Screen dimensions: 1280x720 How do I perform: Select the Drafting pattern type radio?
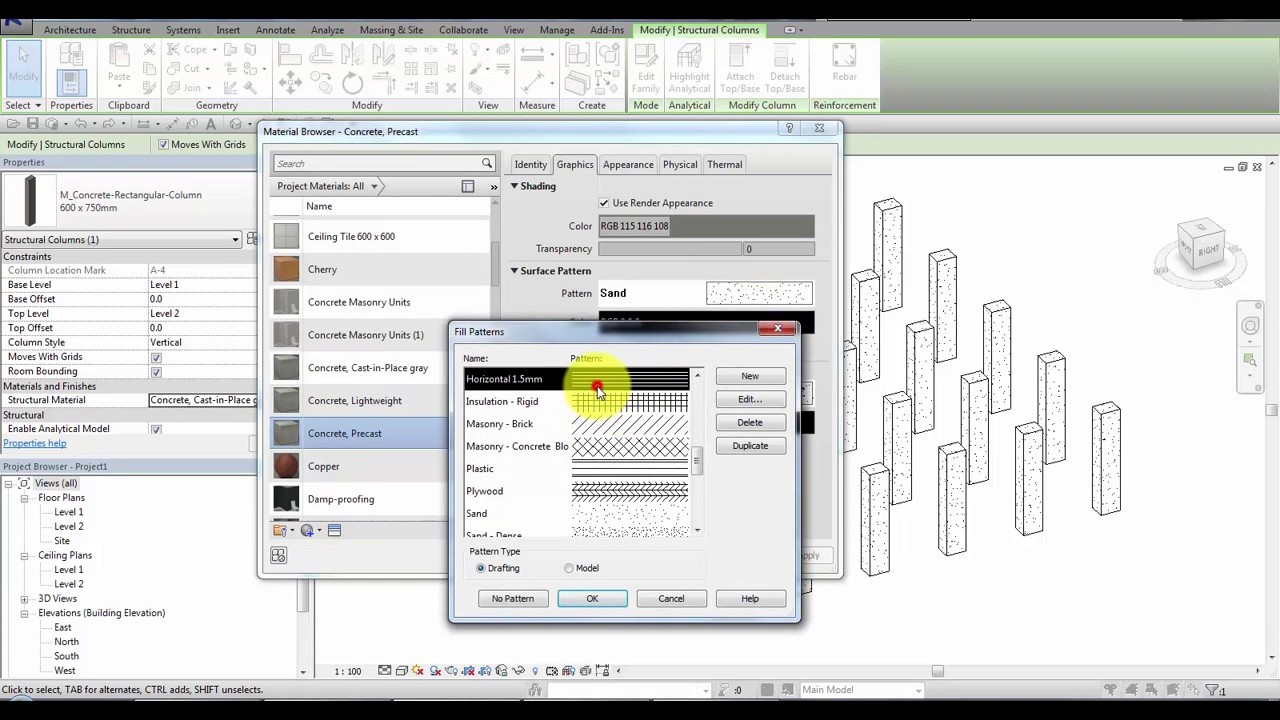[481, 568]
